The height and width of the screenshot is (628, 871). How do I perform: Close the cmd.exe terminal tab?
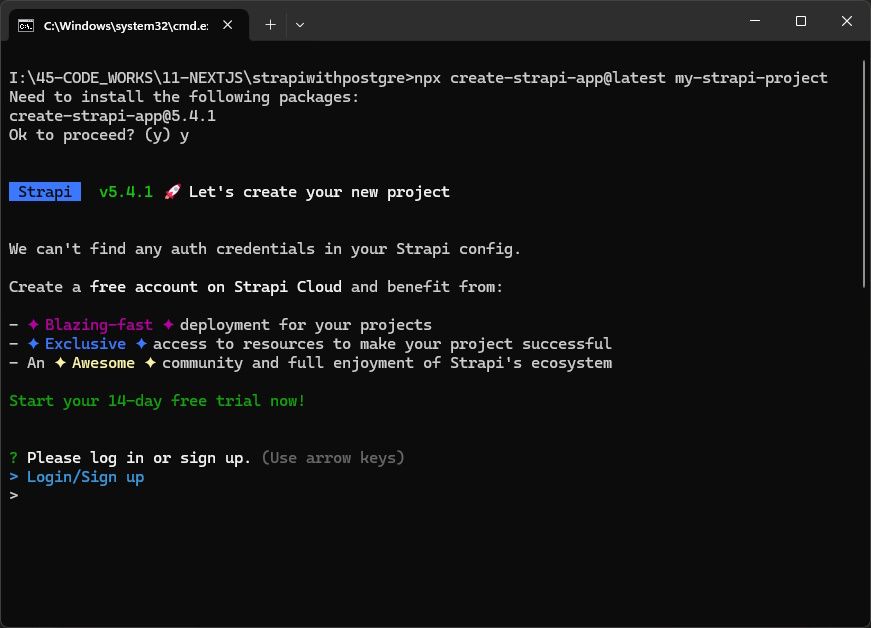(x=228, y=25)
